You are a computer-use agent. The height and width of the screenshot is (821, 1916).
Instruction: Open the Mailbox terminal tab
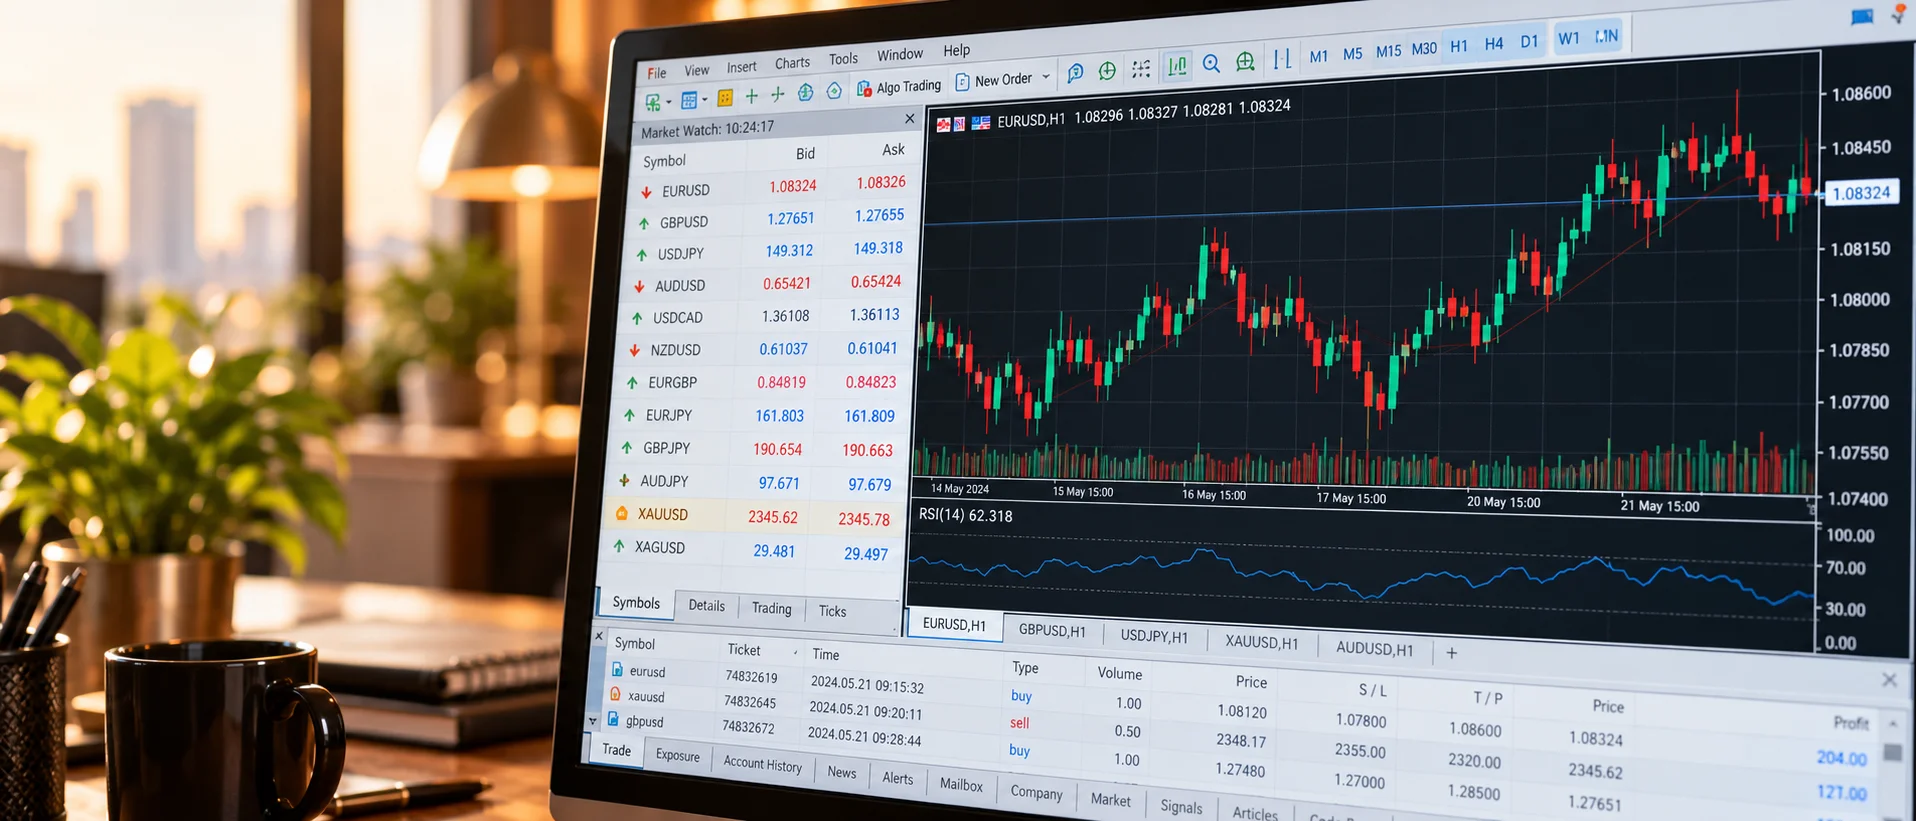961,785
